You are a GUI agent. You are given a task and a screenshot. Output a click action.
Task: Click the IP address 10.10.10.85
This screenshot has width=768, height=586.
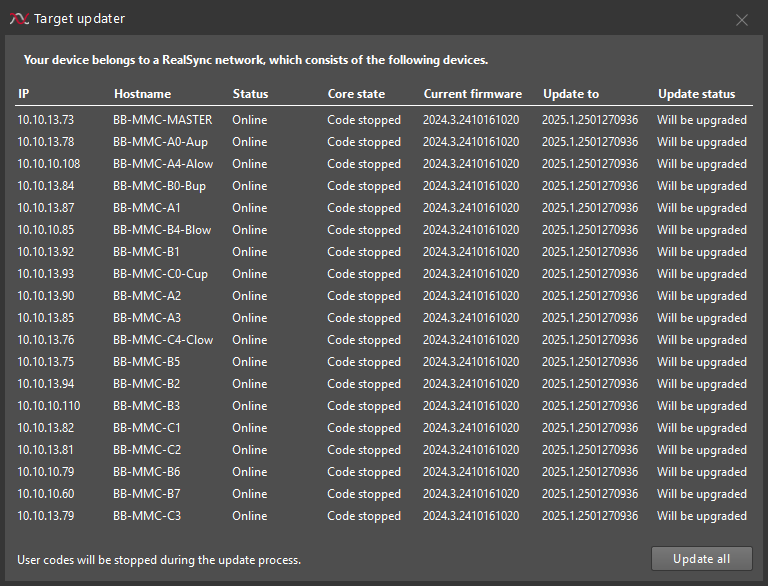[46, 230]
